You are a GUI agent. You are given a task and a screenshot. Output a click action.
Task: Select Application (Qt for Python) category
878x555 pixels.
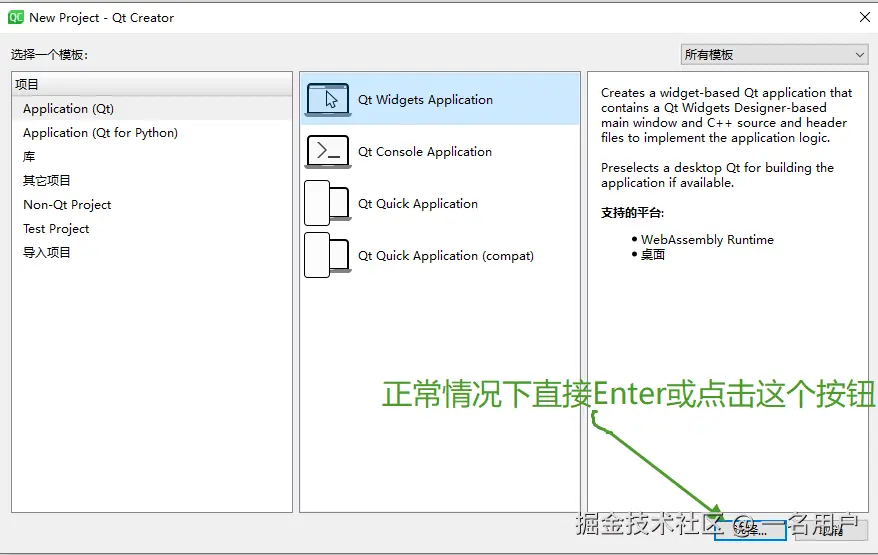[152, 133]
